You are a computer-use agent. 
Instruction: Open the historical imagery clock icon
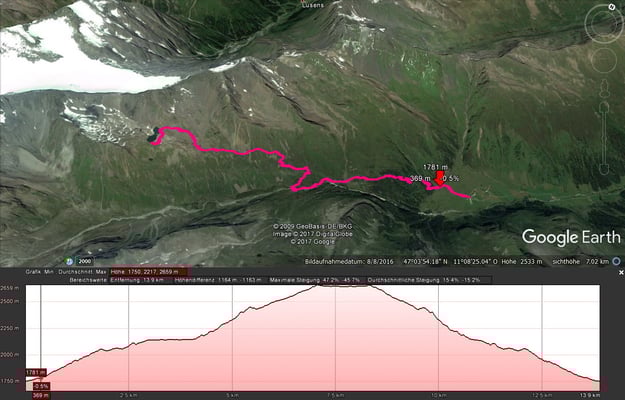[x=70, y=261]
